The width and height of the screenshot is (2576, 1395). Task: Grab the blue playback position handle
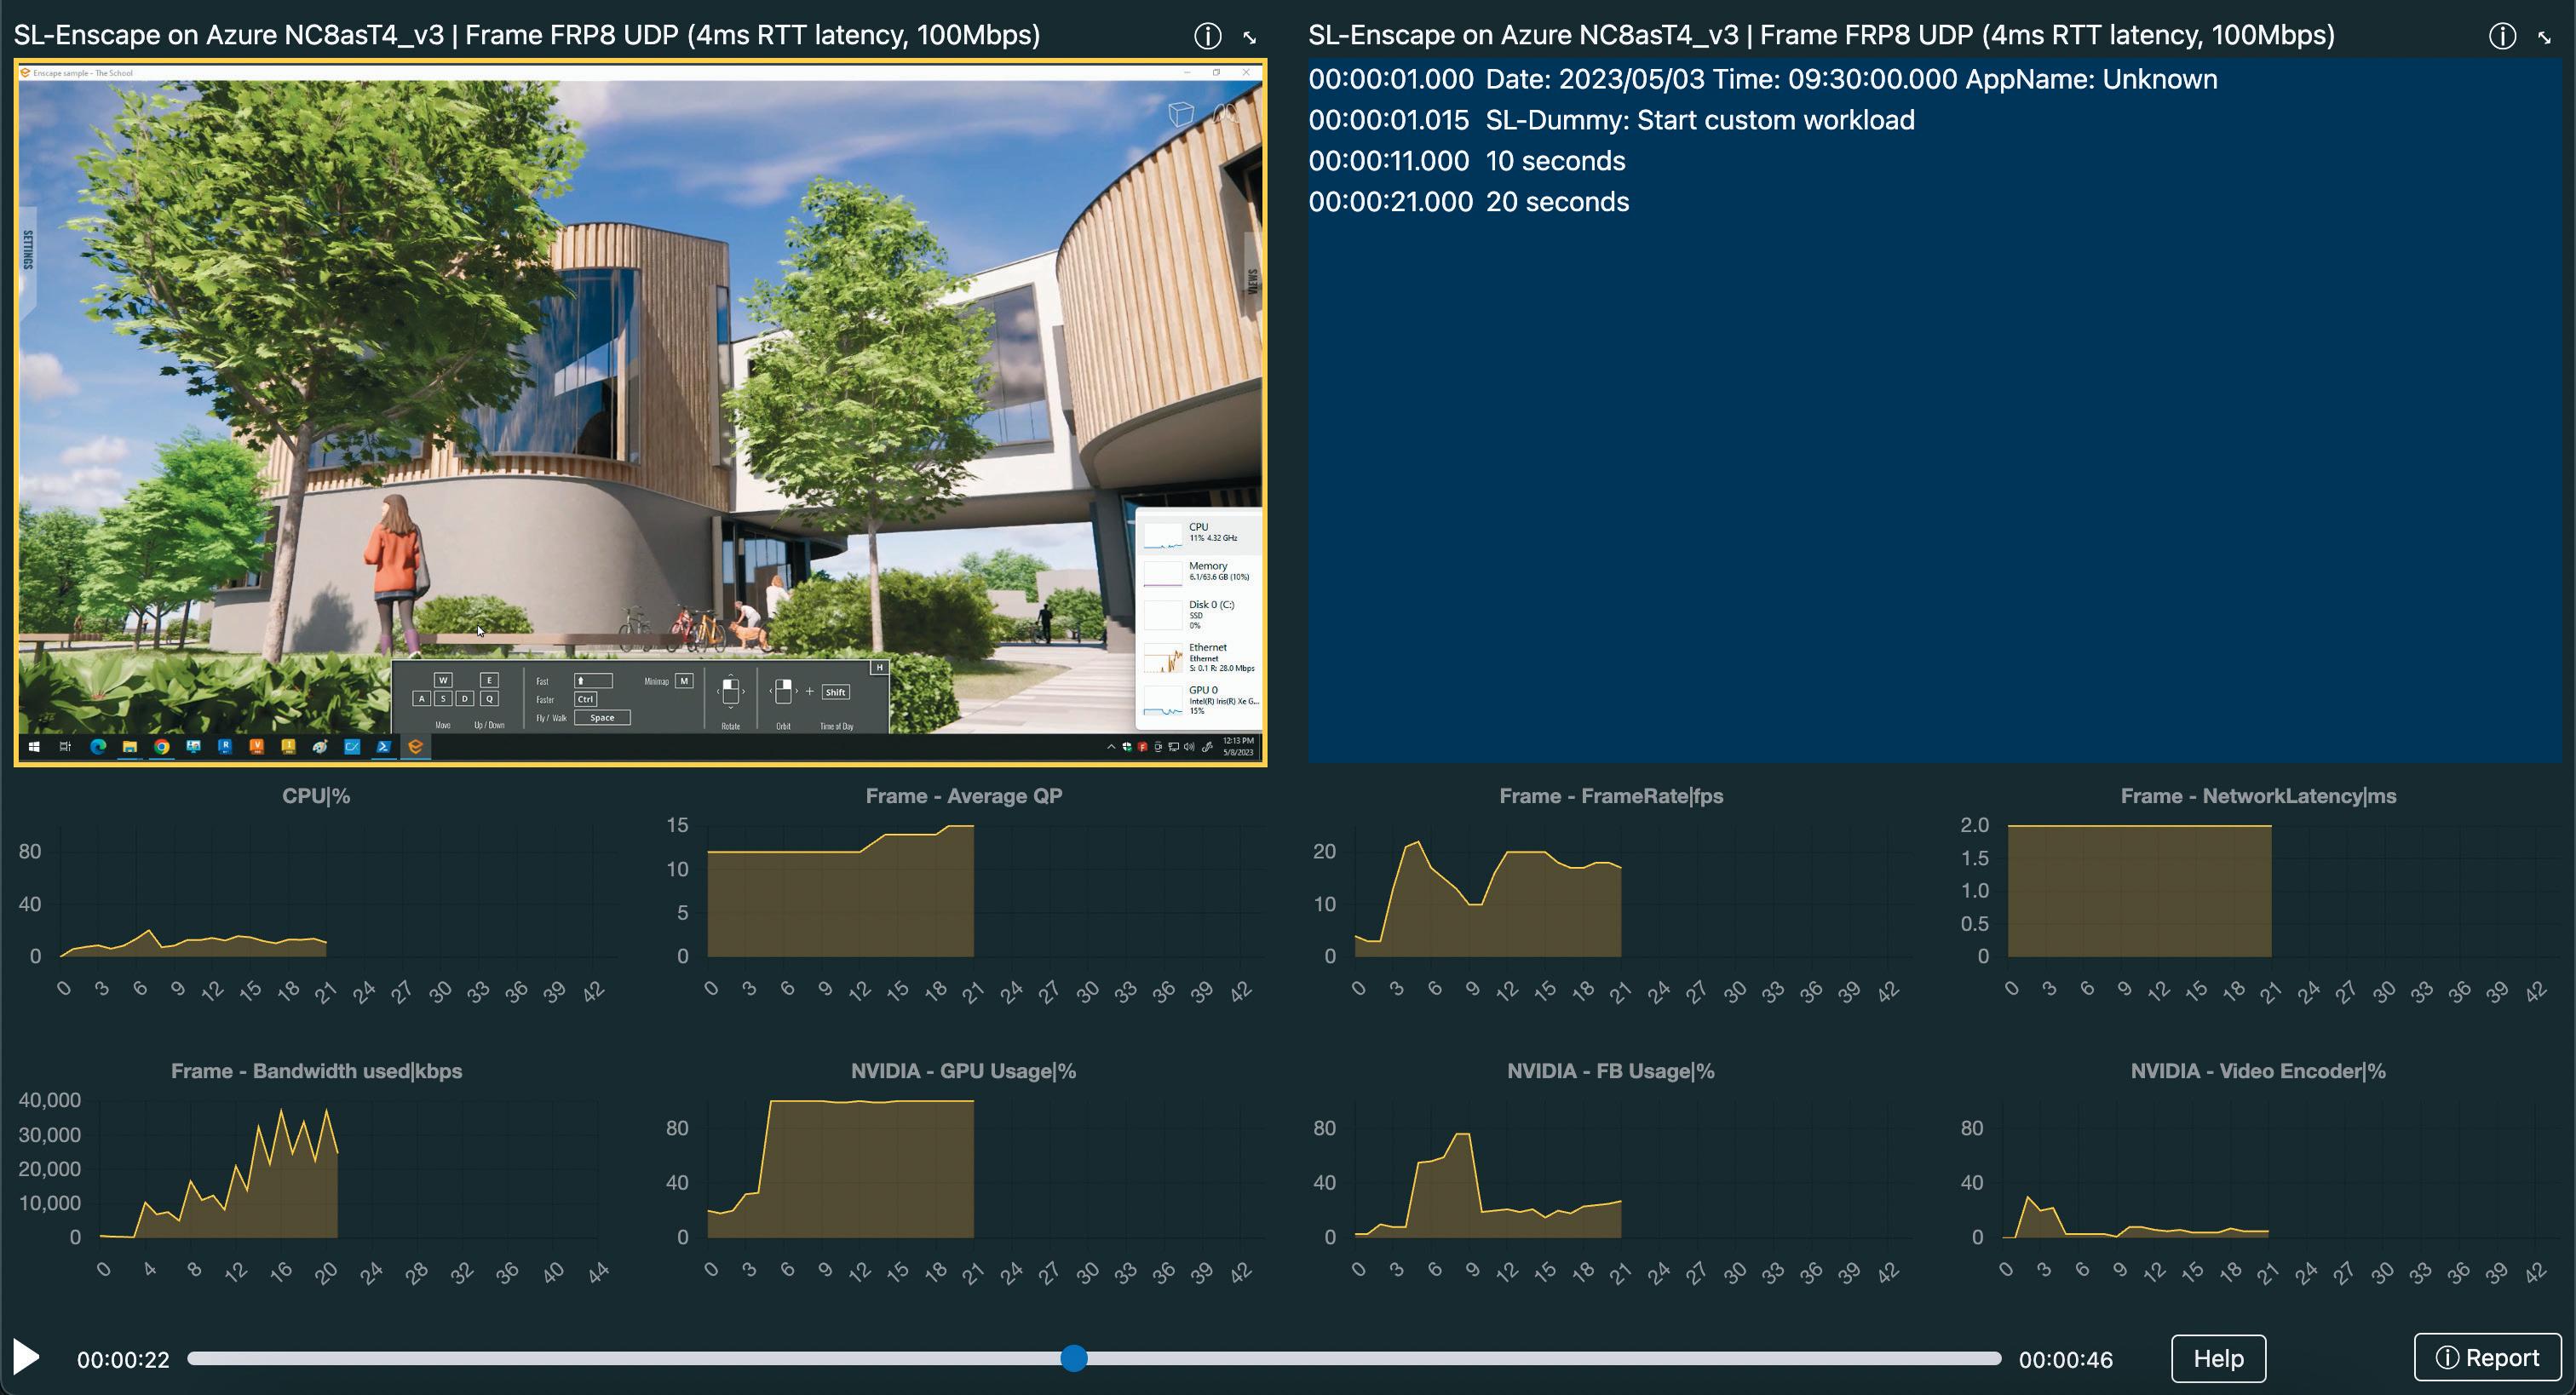(x=1073, y=1358)
